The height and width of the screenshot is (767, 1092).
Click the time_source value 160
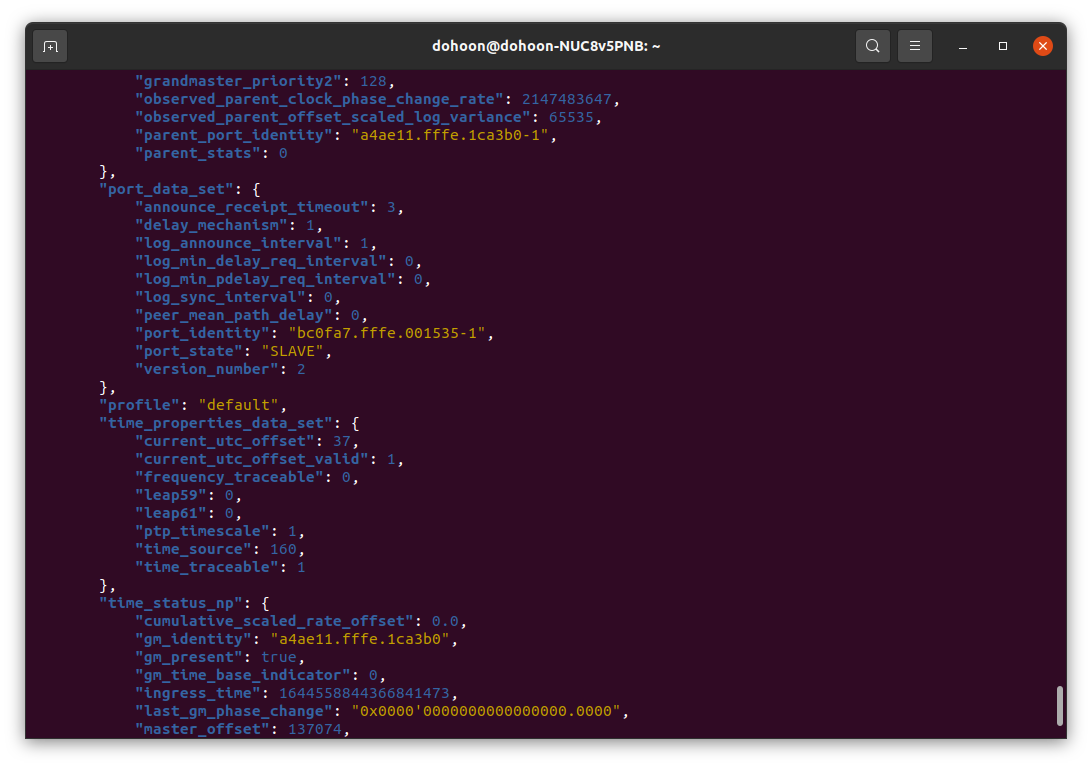(x=284, y=548)
